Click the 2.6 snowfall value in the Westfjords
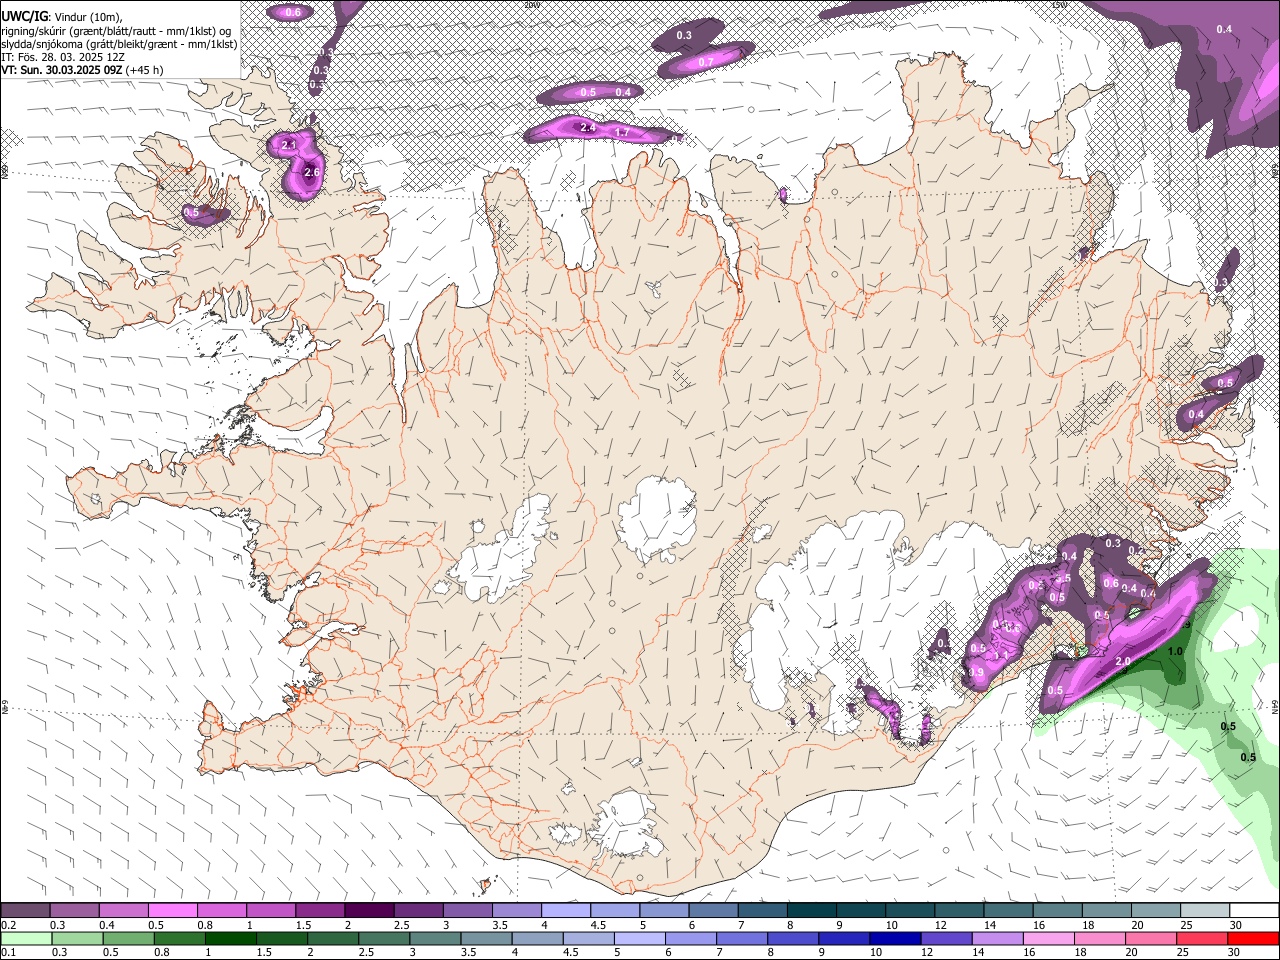The width and height of the screenshot is (1280, 960). click(311, 172)
